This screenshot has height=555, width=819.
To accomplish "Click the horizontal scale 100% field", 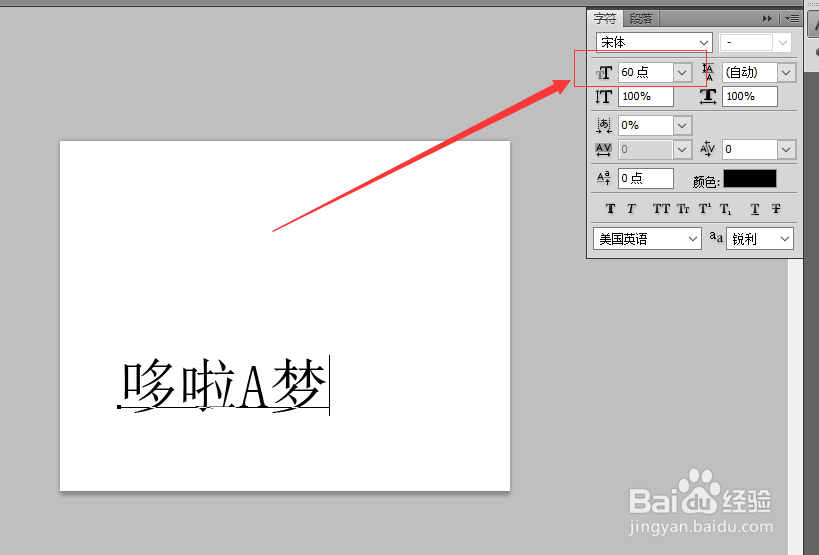I will point(750,97).
